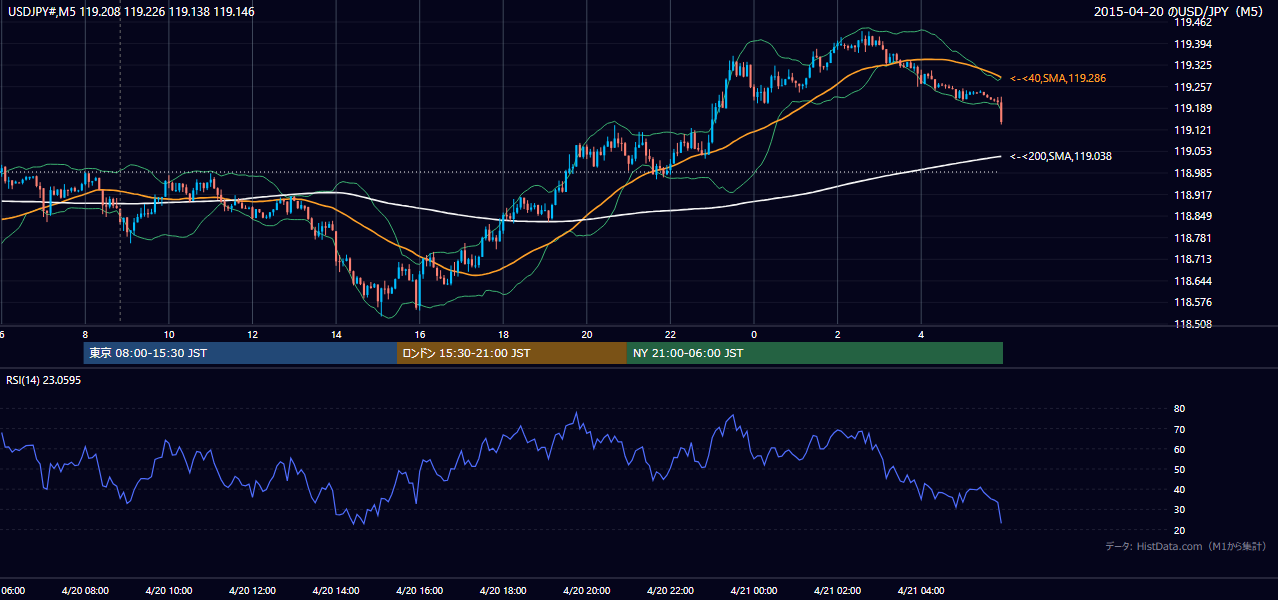Select the NY 21:00-06:00 JST session bar

tap(815, 353)
